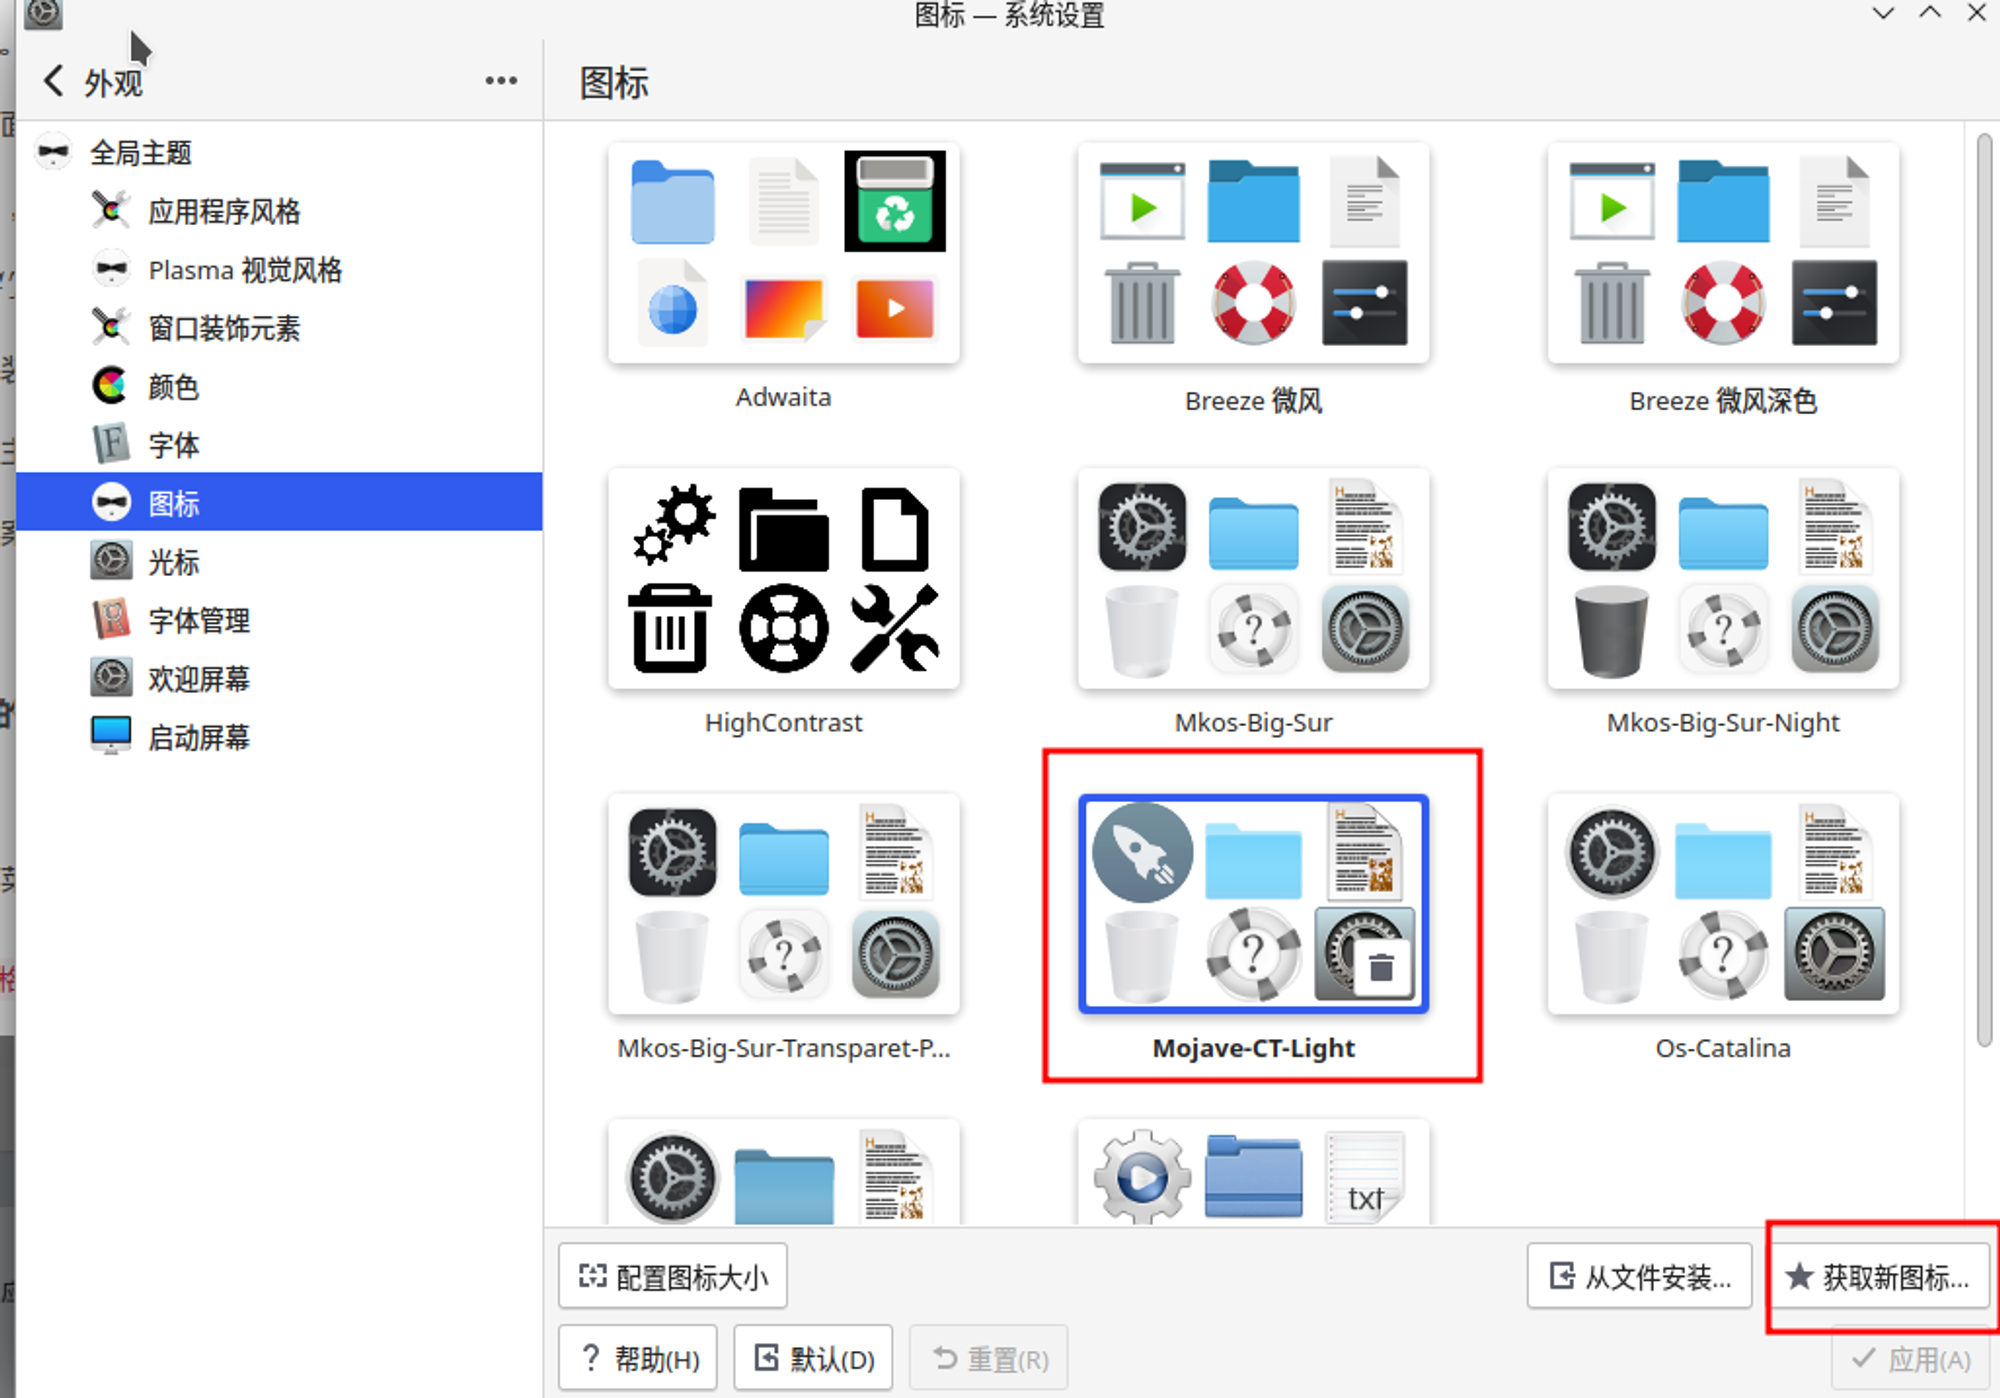Click the settings app icon in the title bar

click(x=43, y=14)
